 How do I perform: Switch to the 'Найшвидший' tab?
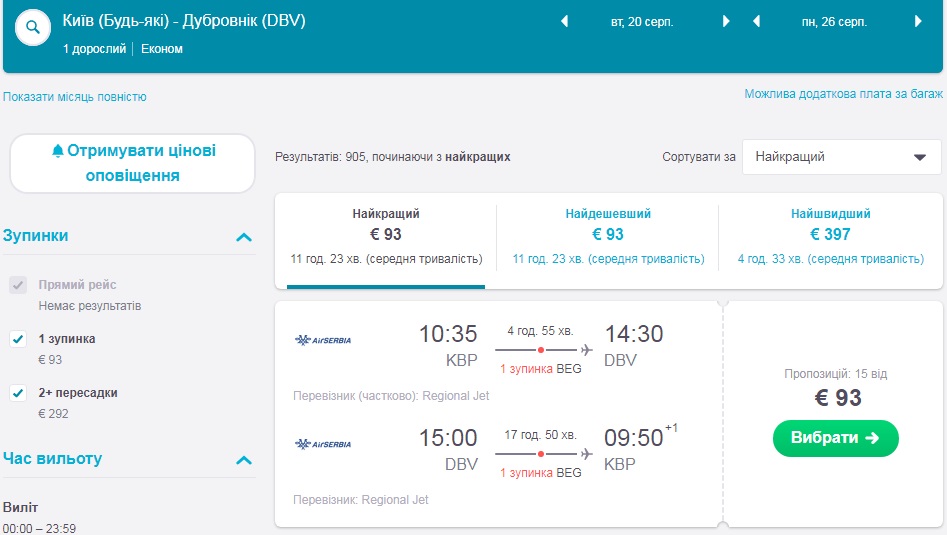830,236
